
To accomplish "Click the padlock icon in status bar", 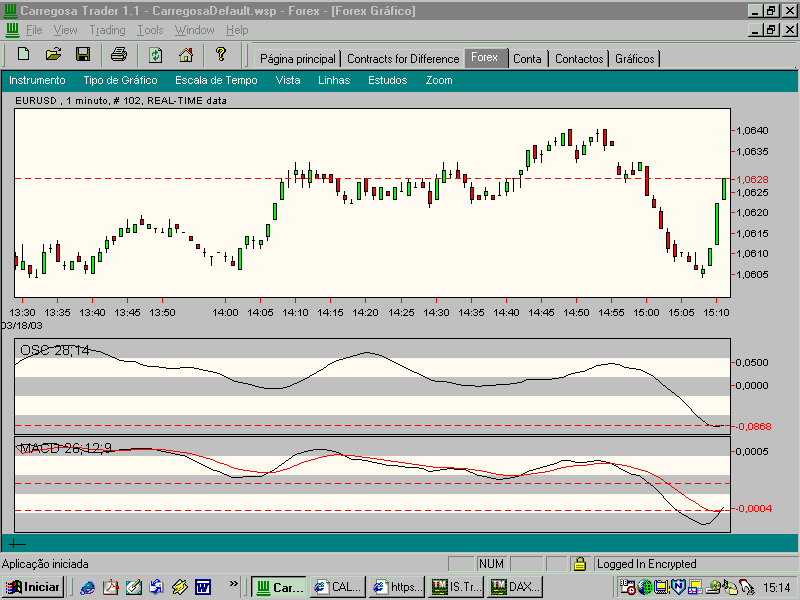I will point(580,564).
